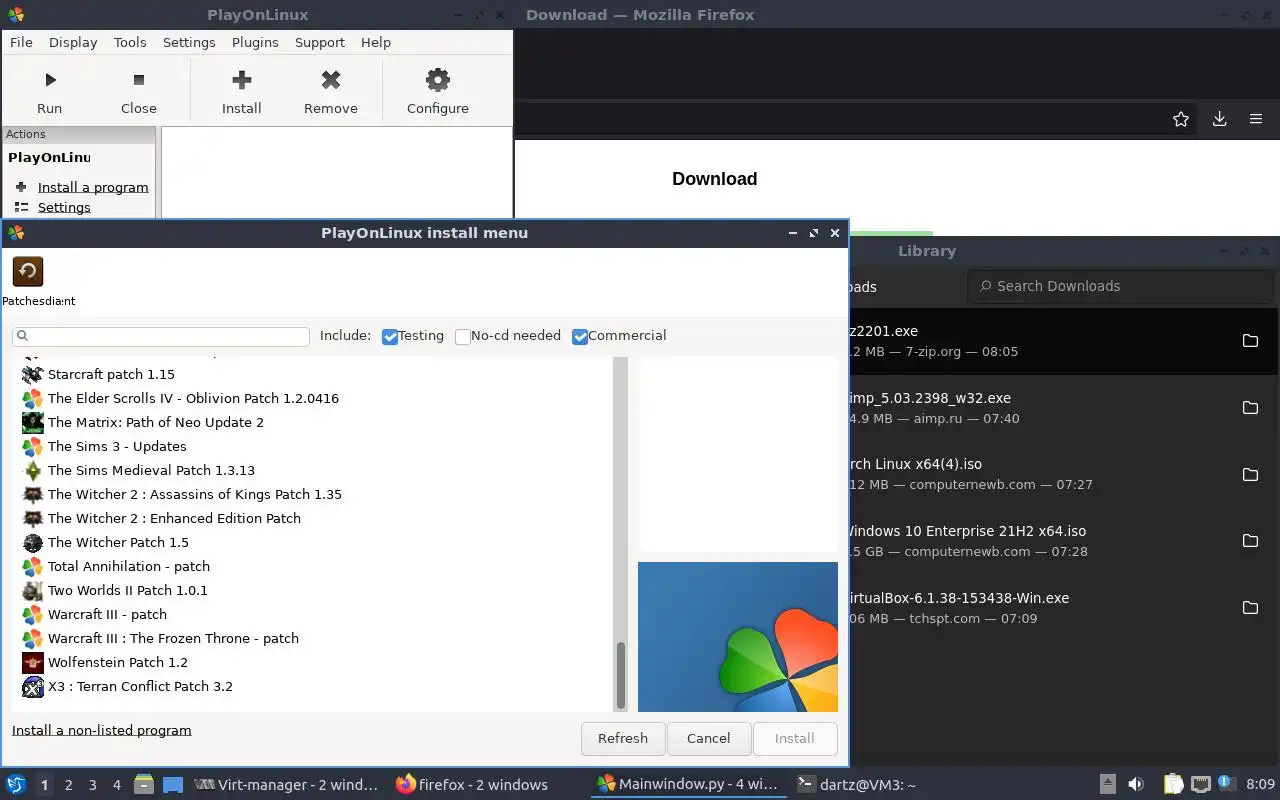Viewport: 1280px width, 800px height.
Task: Click the Remove X icon in toolbar
Action: point(331,80)
